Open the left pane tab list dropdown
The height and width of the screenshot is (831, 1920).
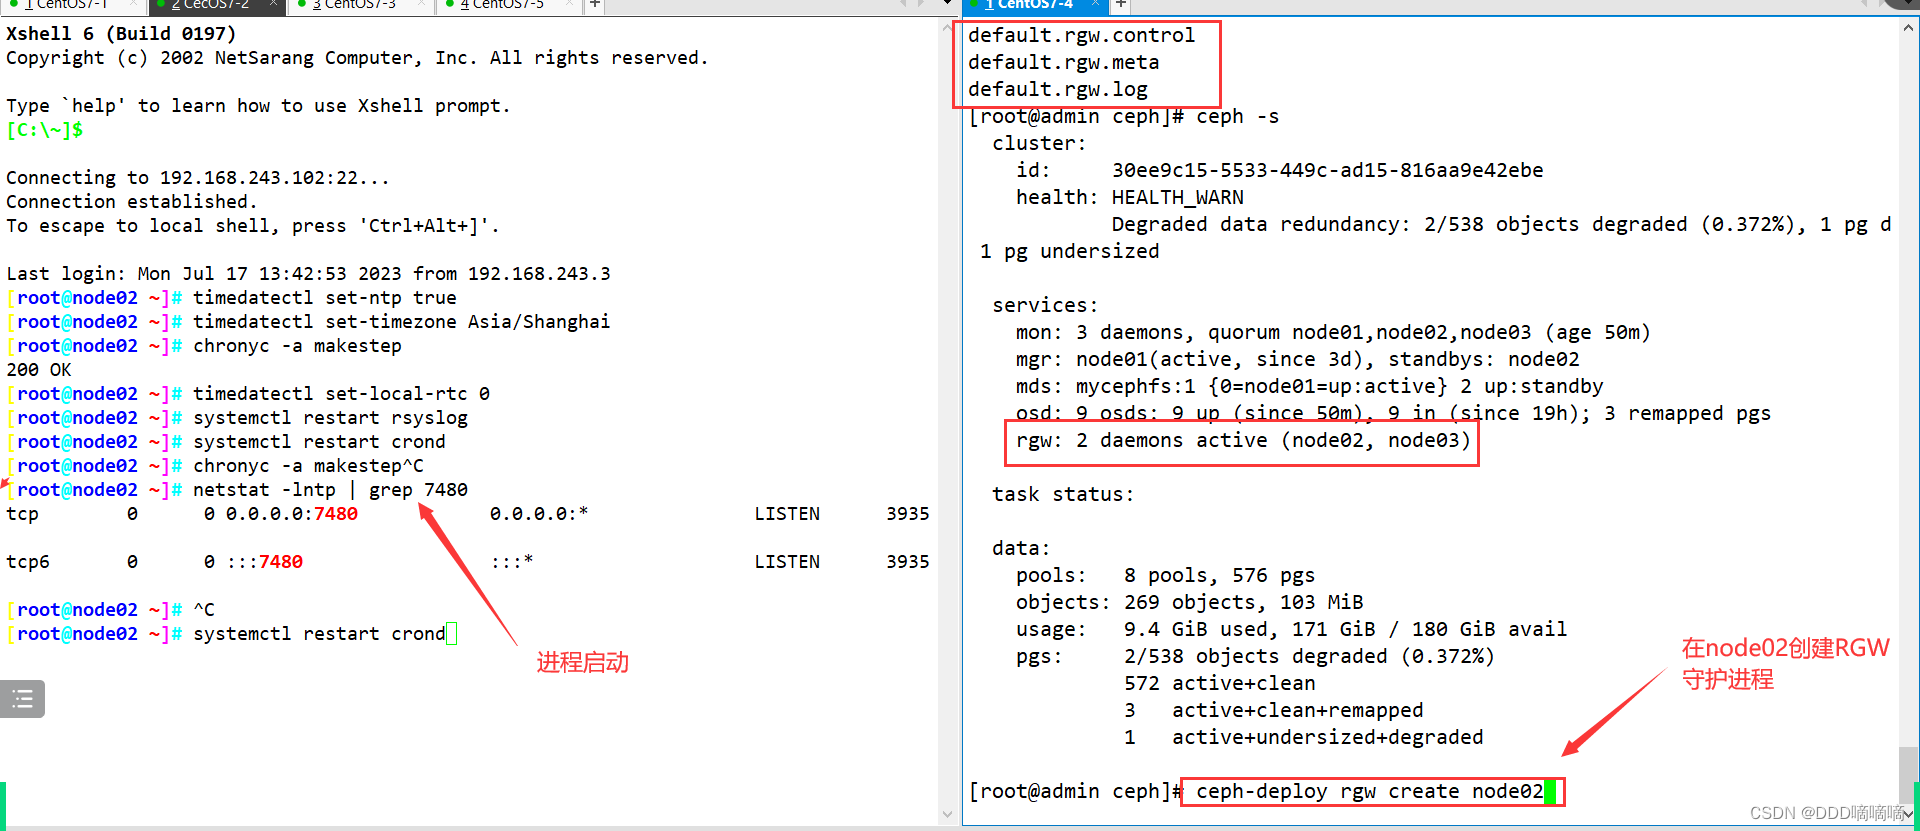point(947,4)
